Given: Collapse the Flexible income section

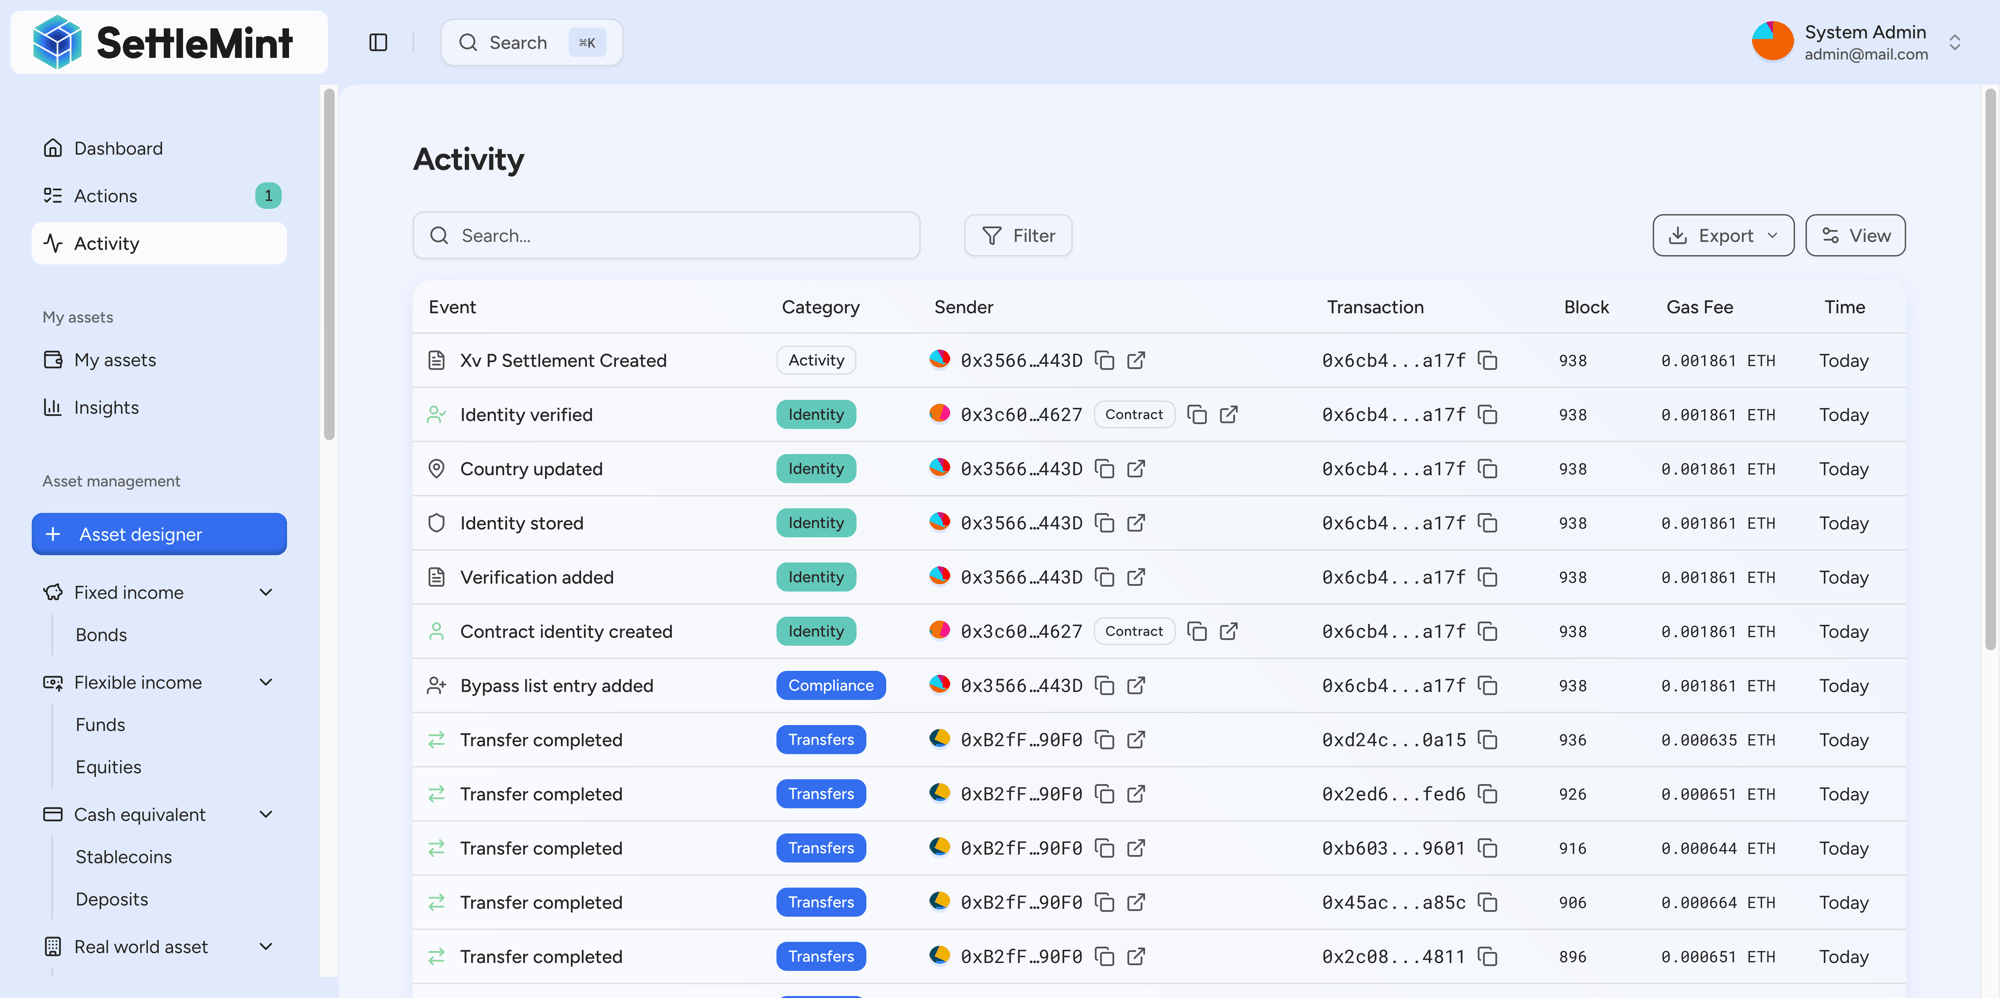Looking at the screenshot, I should [266, 682].
